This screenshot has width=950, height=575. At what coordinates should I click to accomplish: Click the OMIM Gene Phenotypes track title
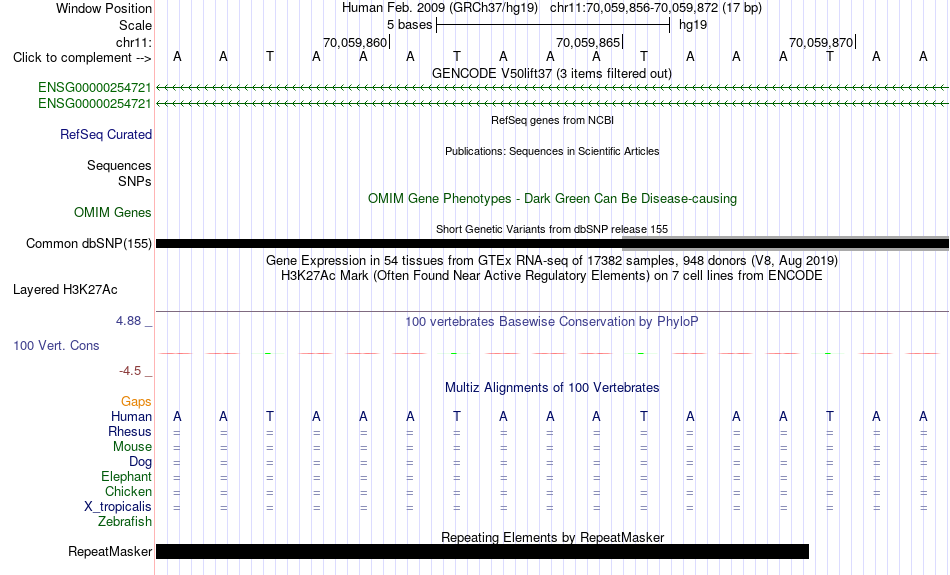point(553,199)
